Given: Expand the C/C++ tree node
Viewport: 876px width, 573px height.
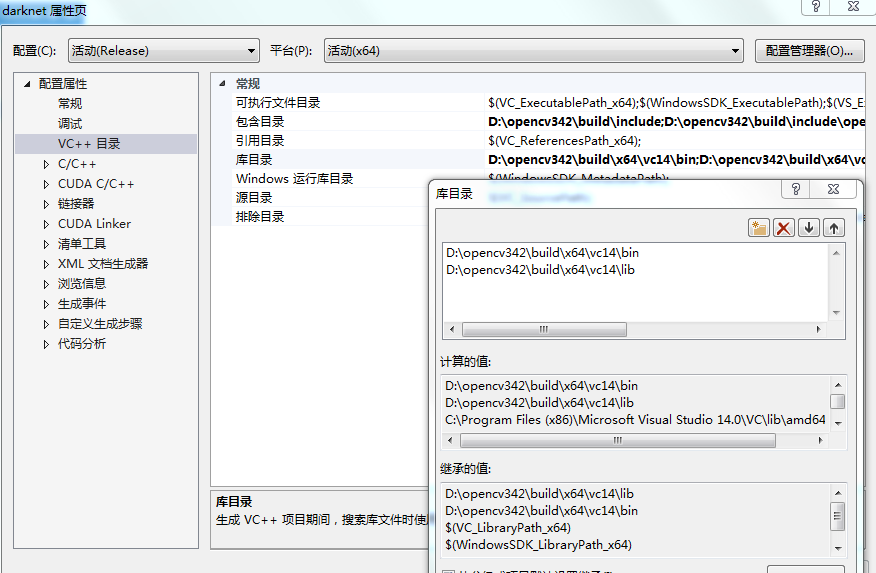Looking at the screenshot, I should pos(46,164).
